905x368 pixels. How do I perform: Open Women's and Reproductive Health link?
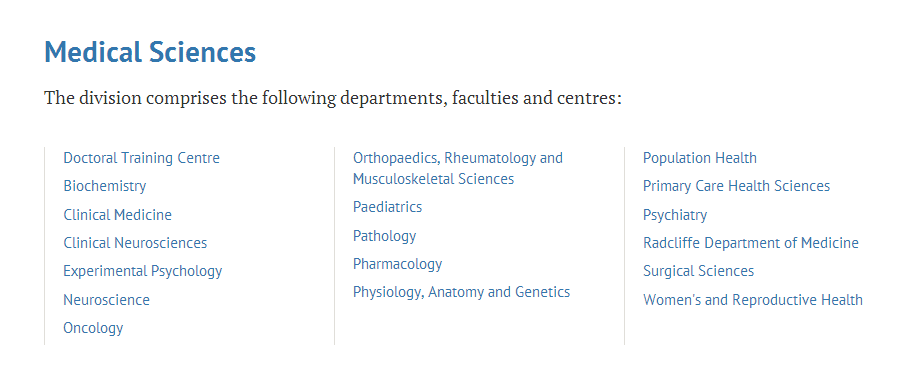point(753,300)
